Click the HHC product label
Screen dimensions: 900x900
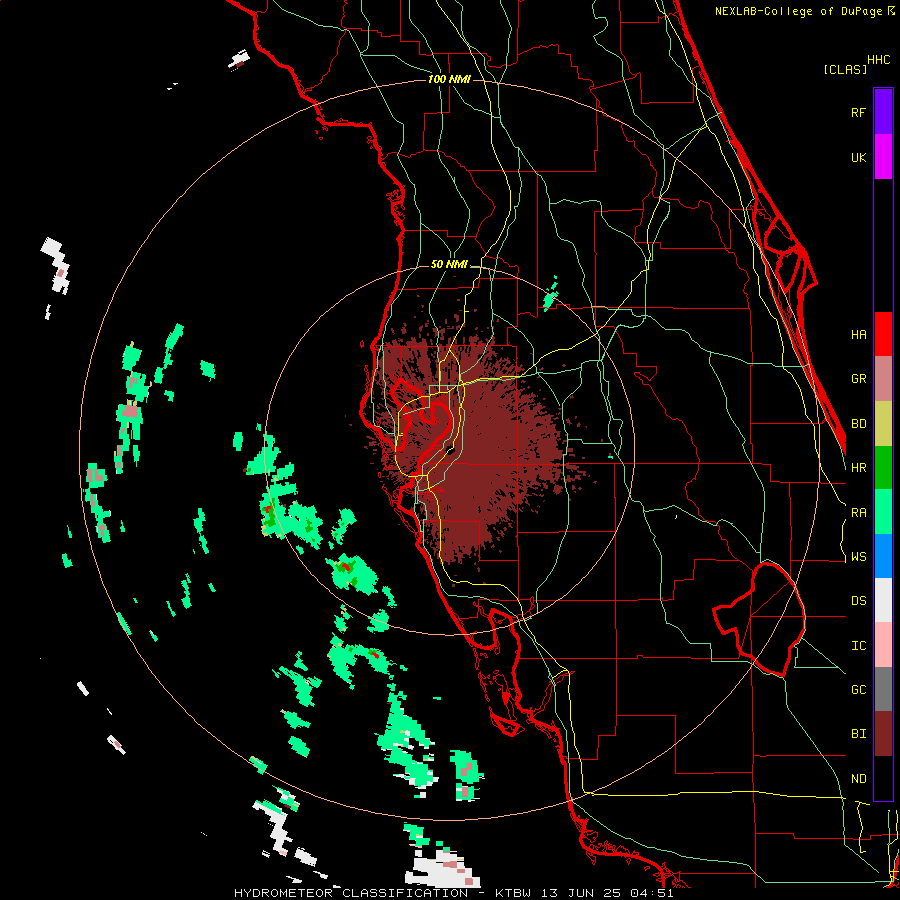[879, 60]
